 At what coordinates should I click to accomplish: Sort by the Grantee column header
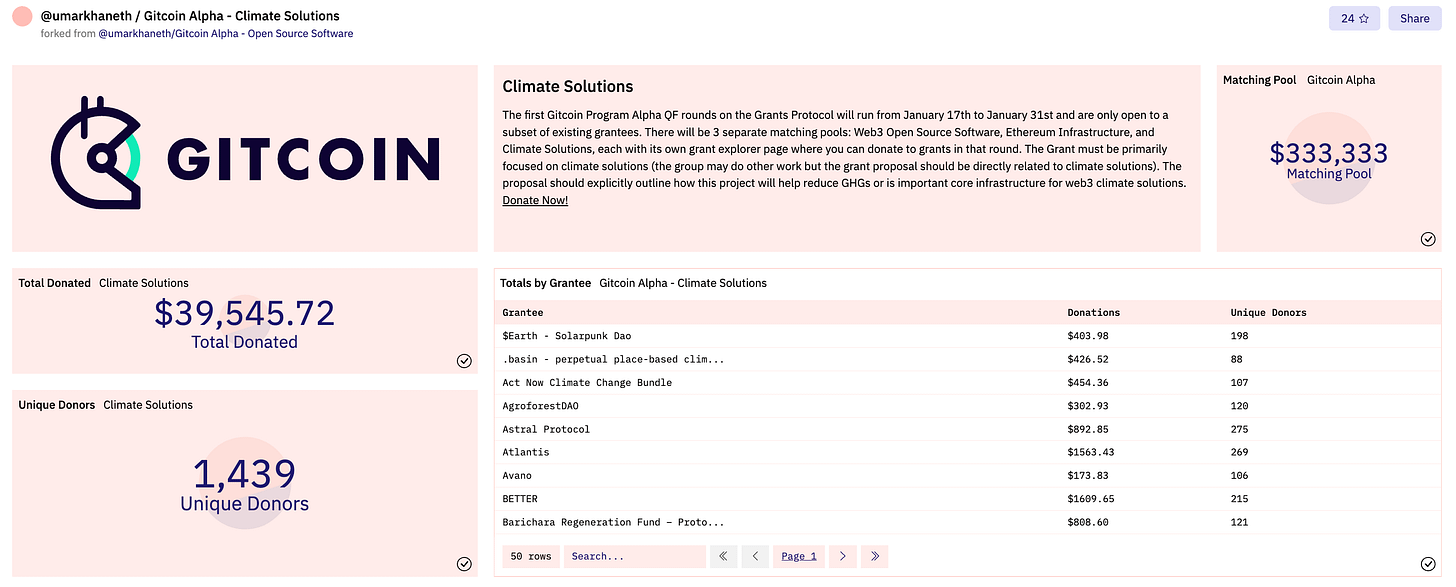[523, 313]
